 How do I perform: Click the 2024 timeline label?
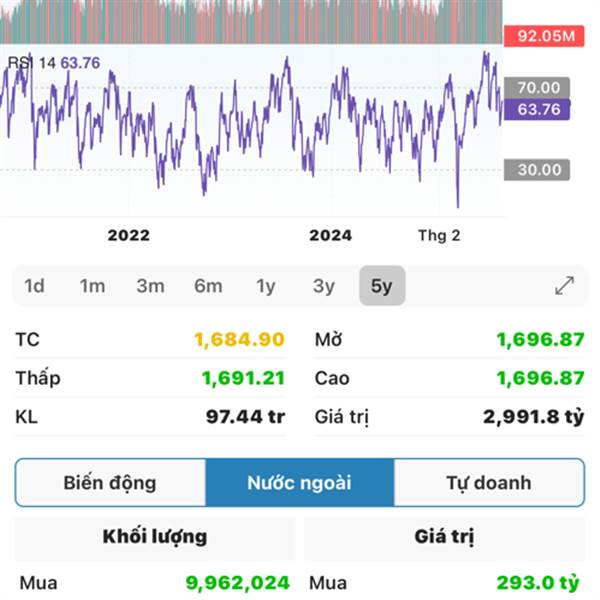pos(330,235)
